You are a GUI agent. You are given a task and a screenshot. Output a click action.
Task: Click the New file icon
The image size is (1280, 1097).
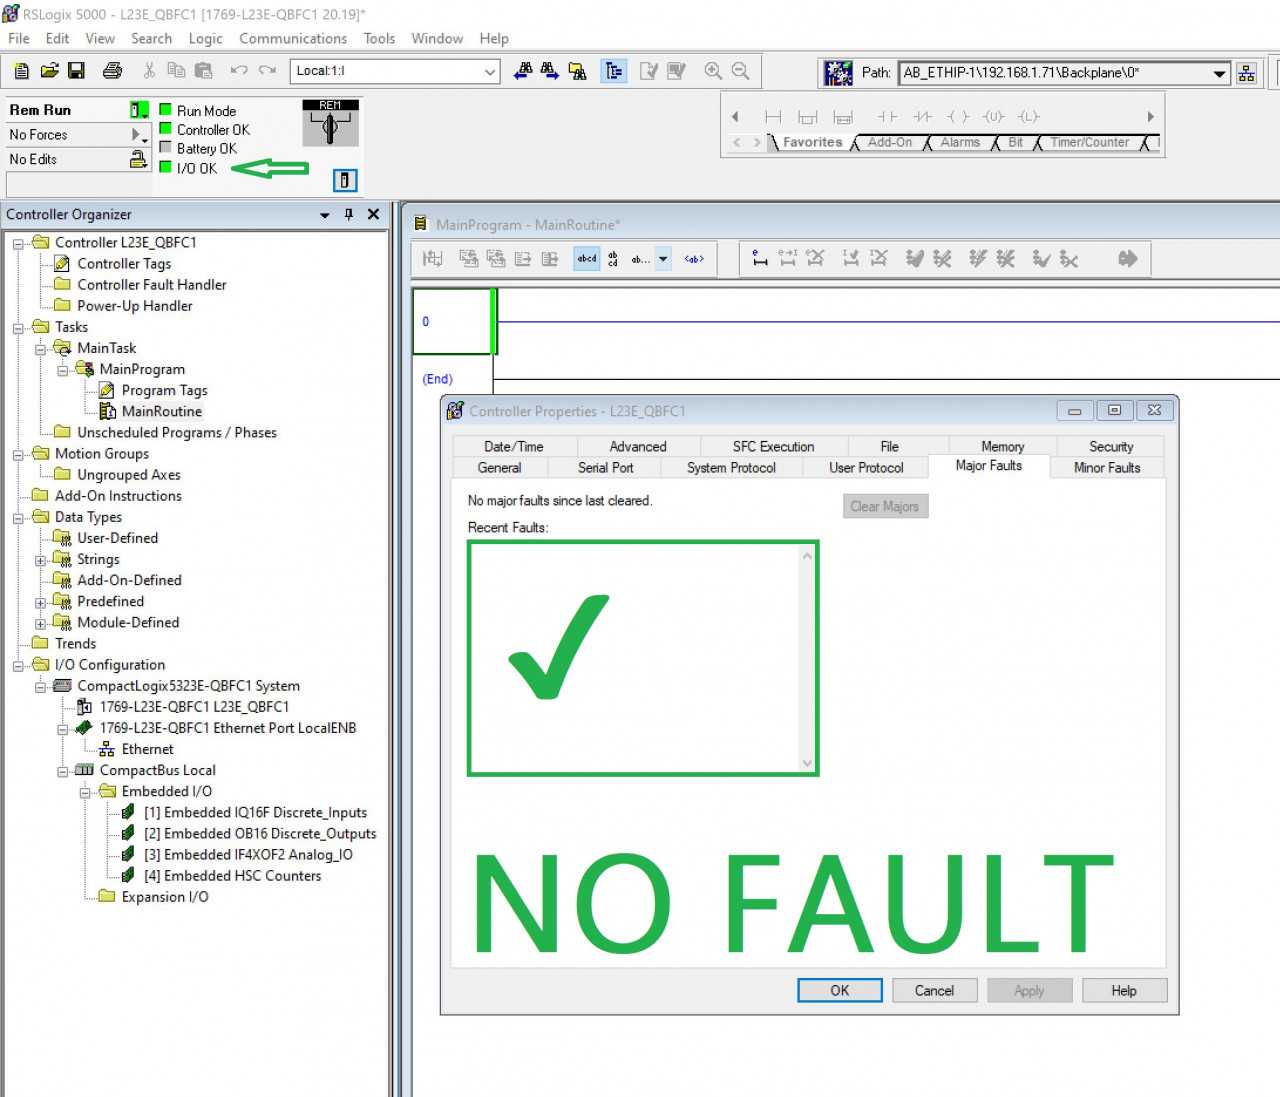click(x=22, y=71)
